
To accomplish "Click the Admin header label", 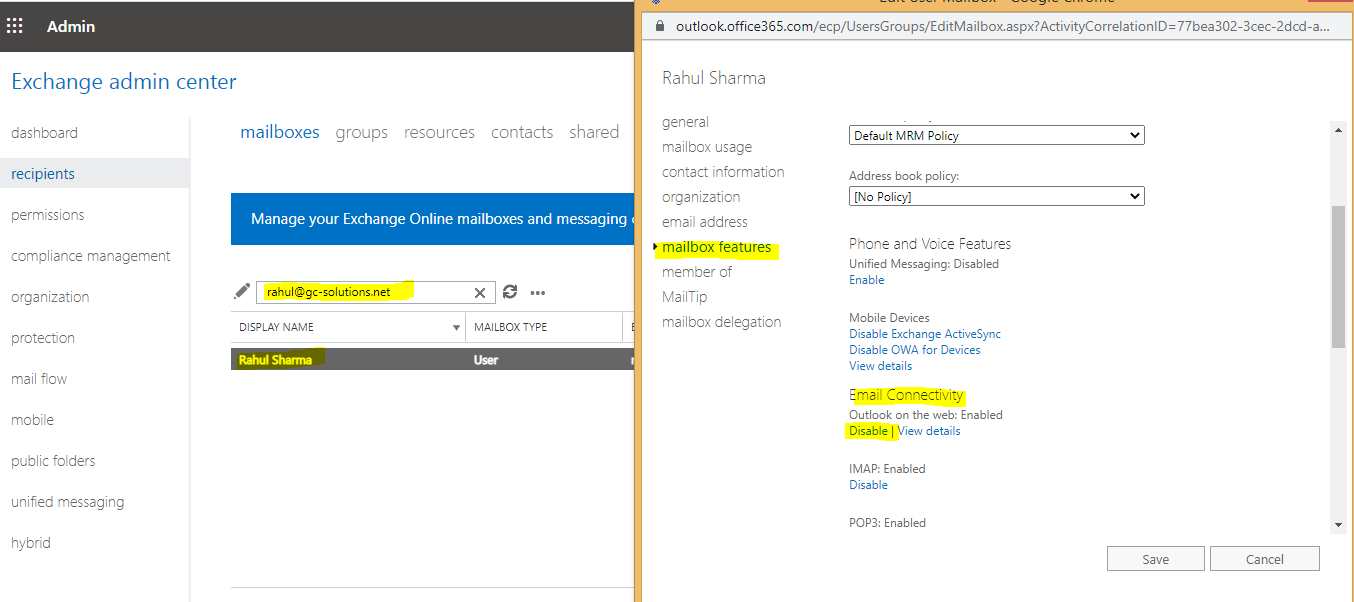I will click(x=71, y=26).
